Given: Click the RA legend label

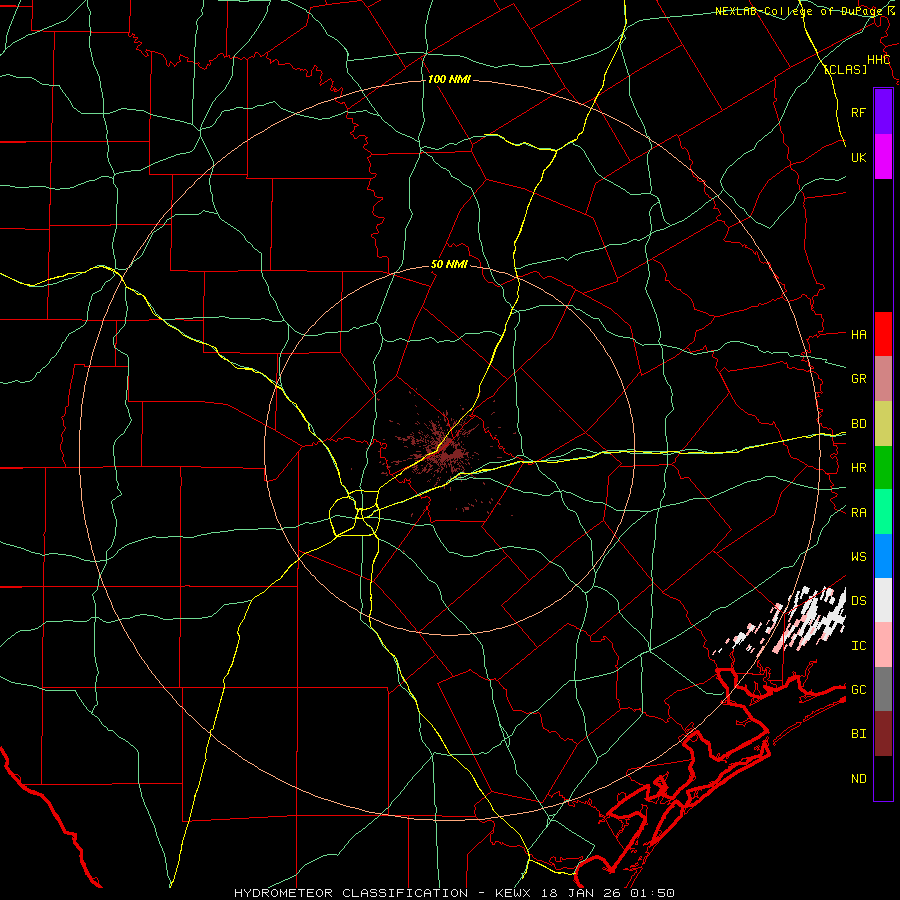Looking at the screenshot, I should click(858, 513).
